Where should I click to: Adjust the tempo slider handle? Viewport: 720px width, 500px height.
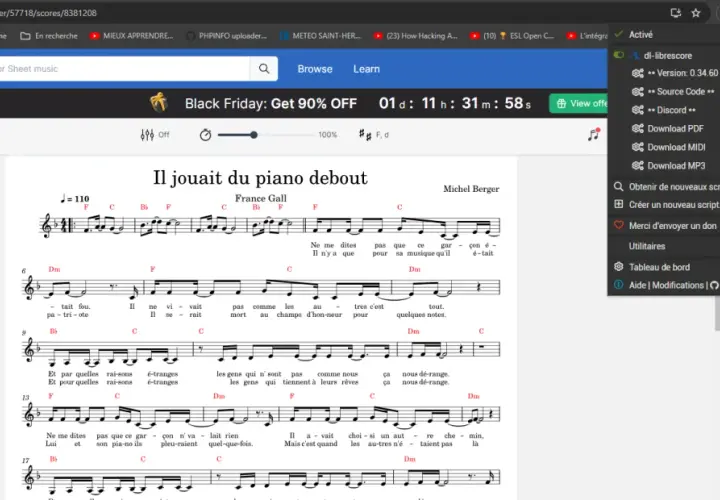(x=253, y=135)
